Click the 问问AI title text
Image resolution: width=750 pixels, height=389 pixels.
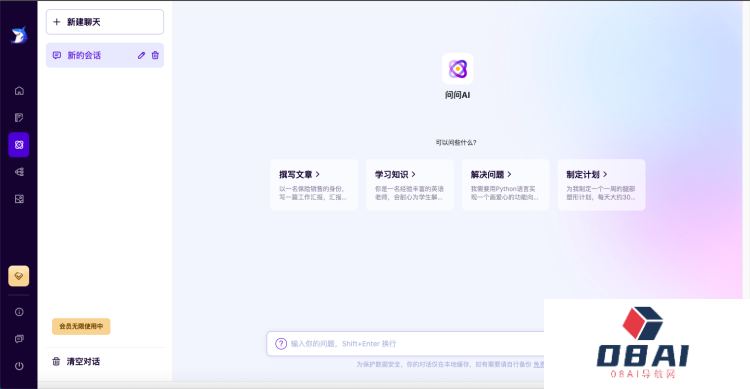click(x=458, y=95)
